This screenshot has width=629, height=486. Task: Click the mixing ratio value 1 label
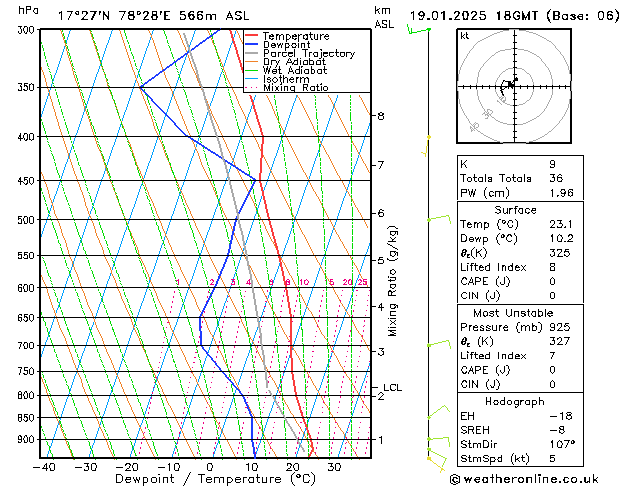click(178, 282)
